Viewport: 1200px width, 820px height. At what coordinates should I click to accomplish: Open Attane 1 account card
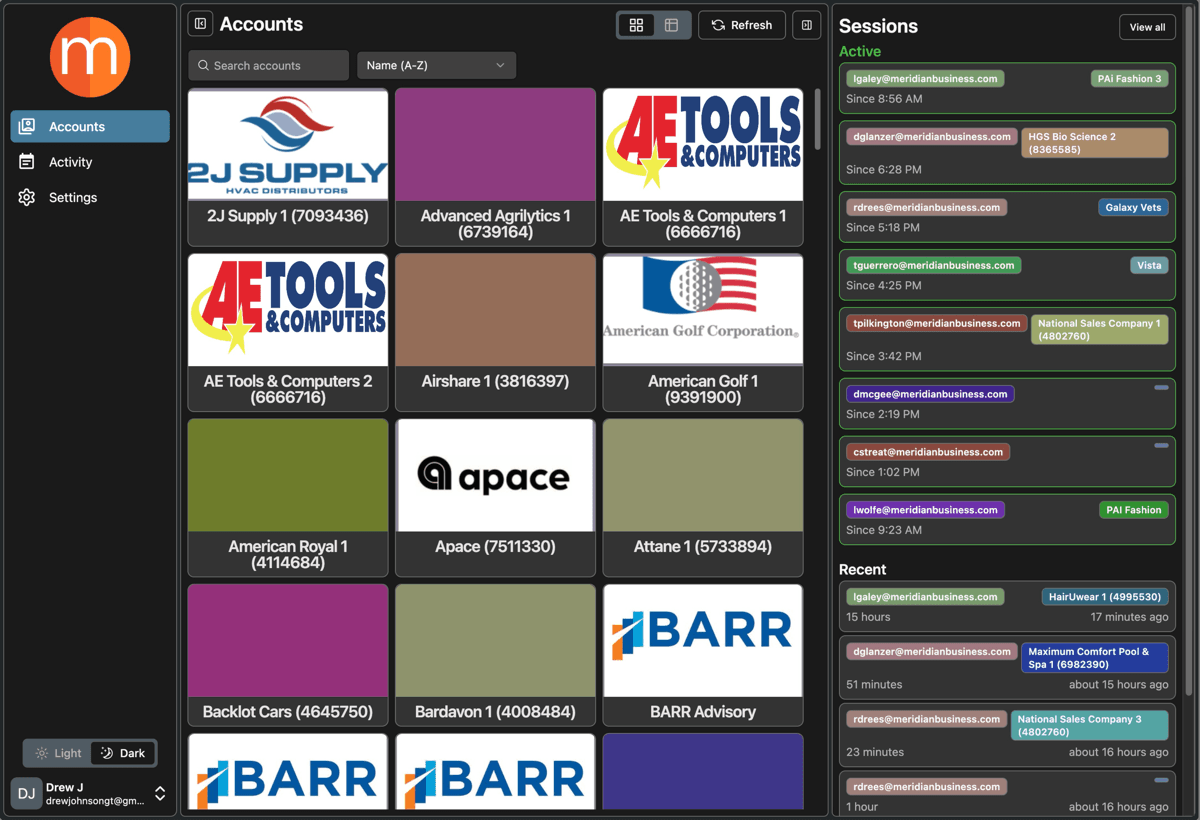pos(703,498)
